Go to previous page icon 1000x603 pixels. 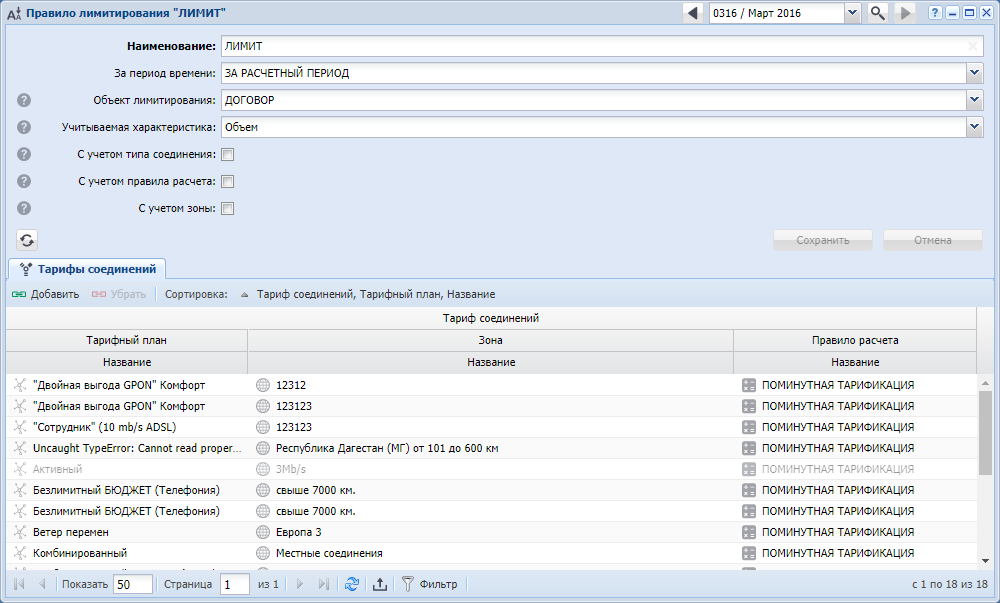coord(42,584)
